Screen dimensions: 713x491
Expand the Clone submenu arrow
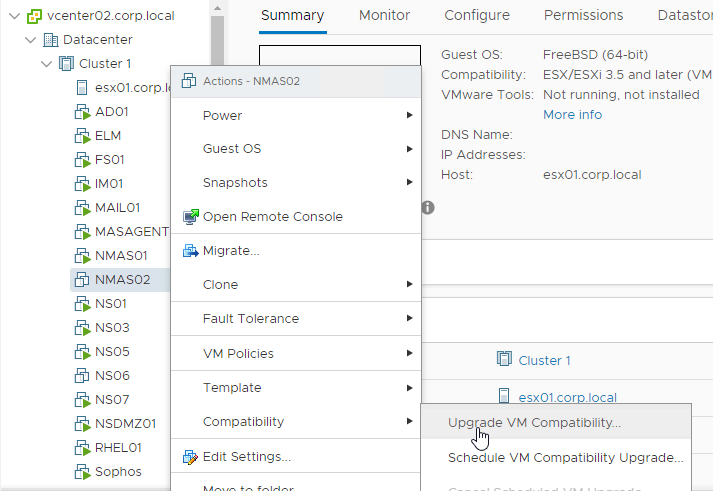pos(409,284)
